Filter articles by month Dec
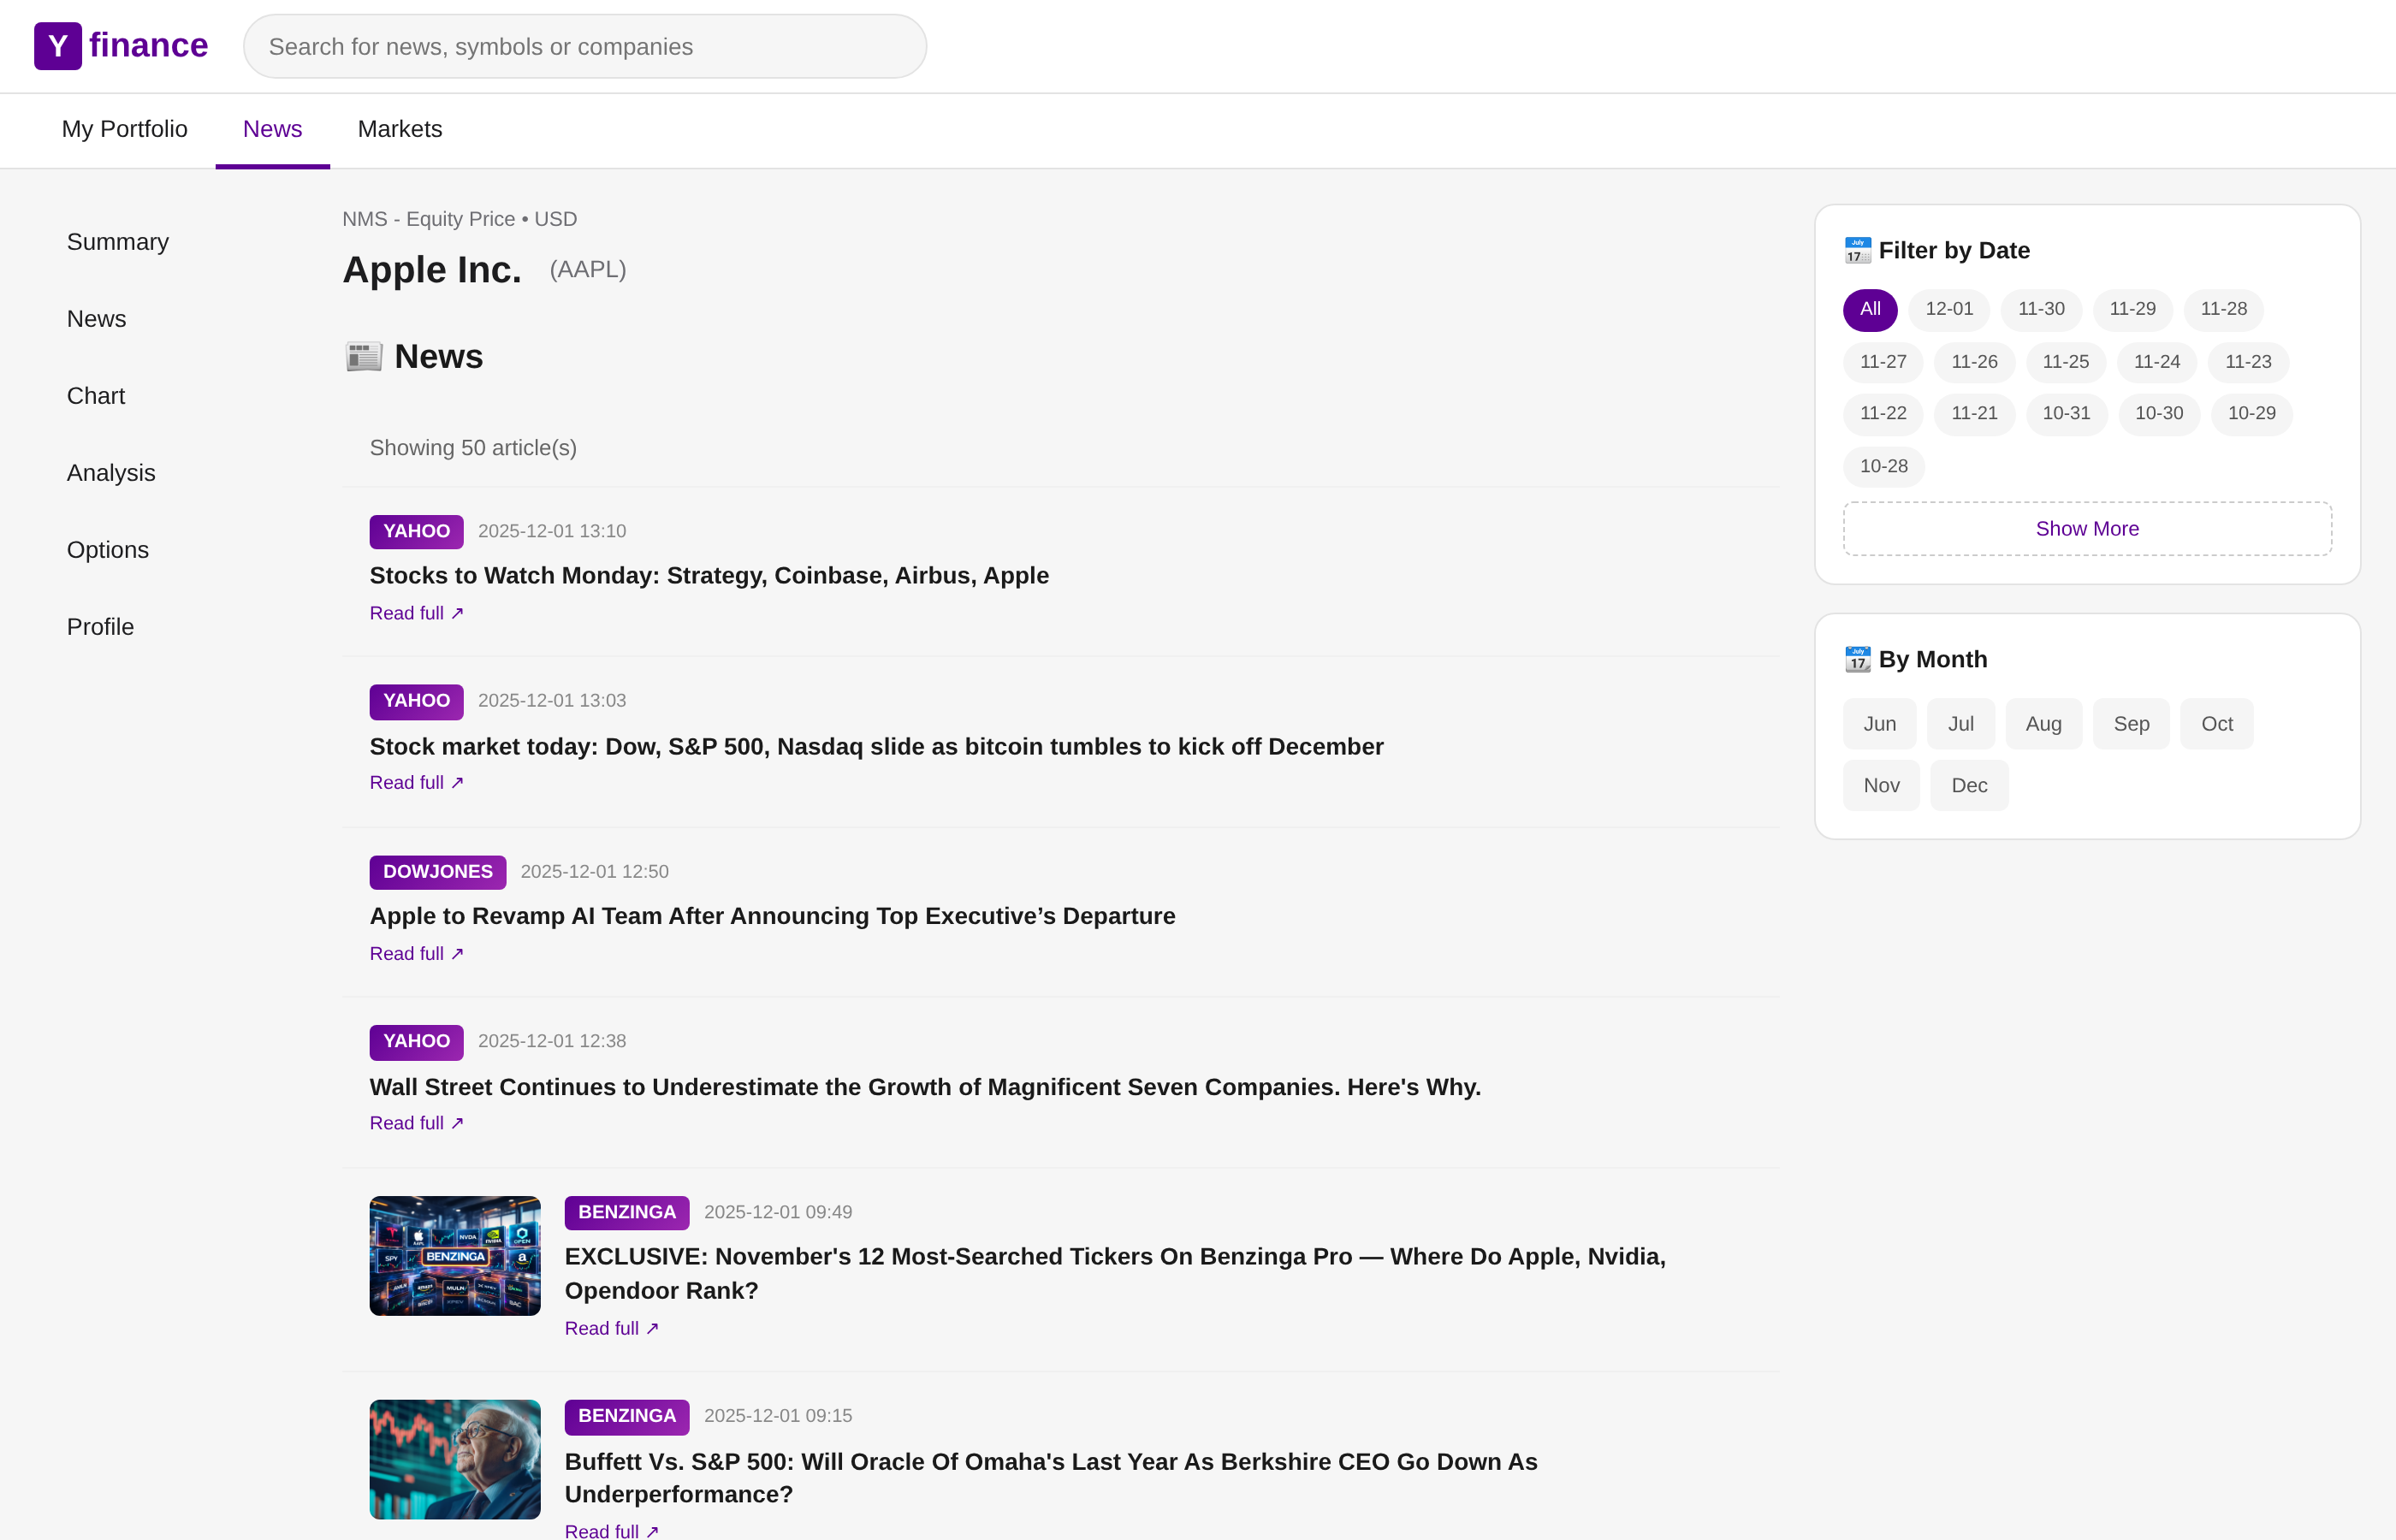The height and width of the screenshot is (1540, 2396). click(x=1969, y=785)
